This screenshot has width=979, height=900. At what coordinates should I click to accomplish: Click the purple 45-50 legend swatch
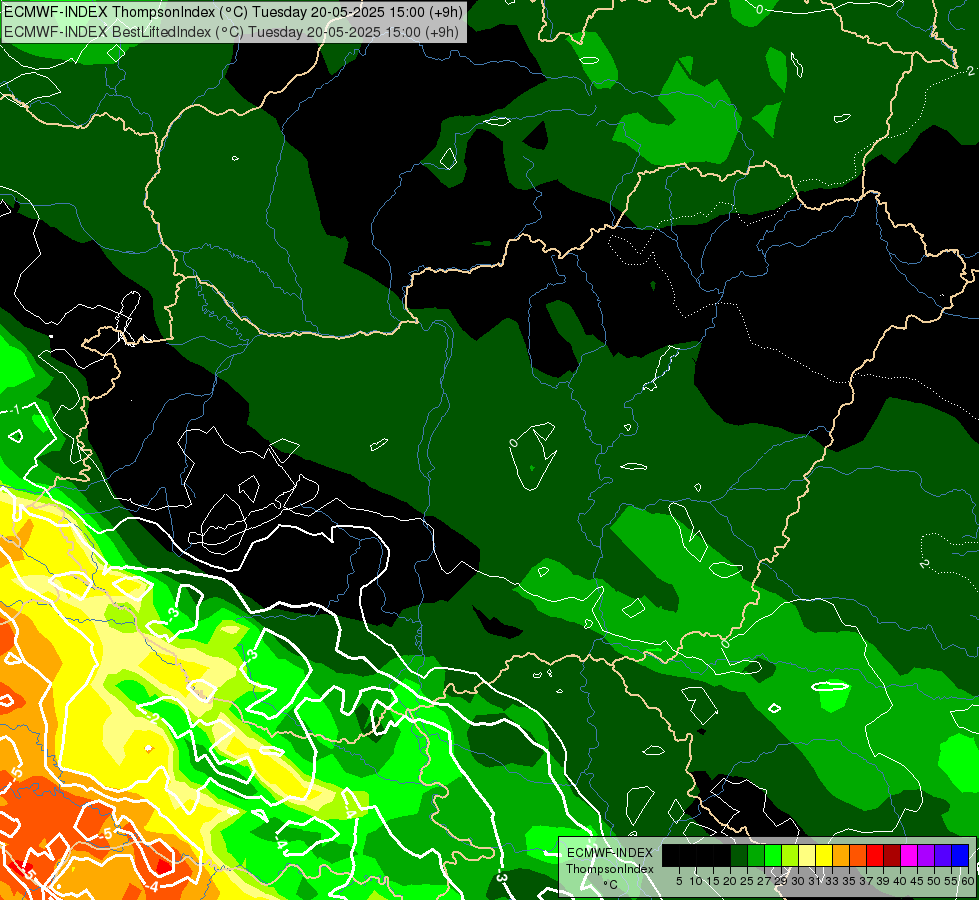[927, 855]
